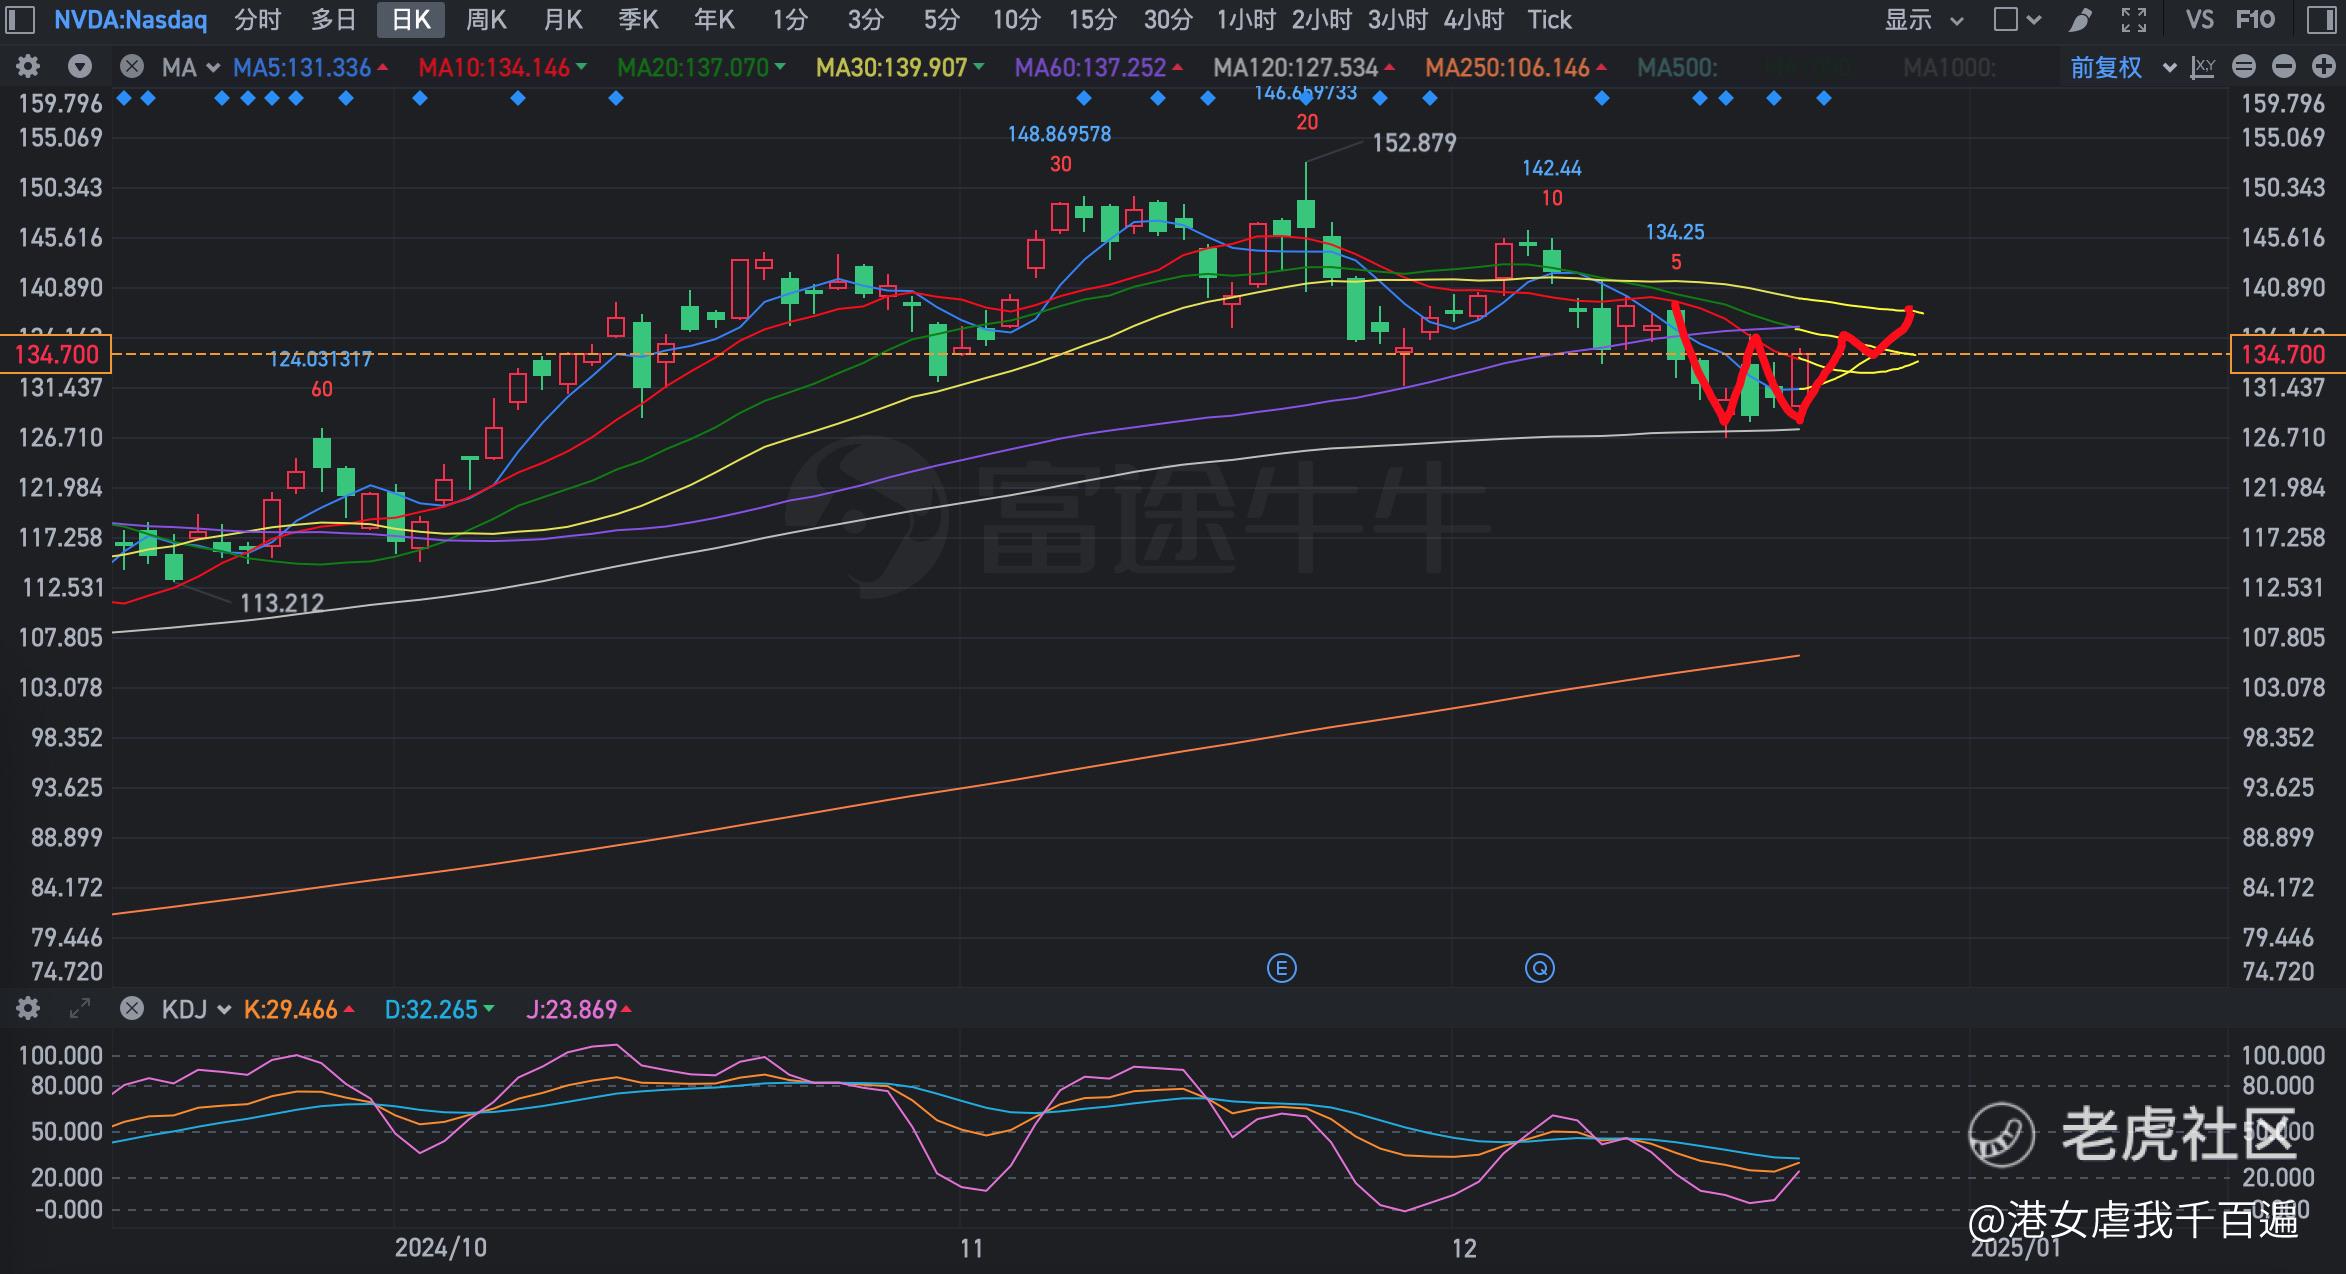Switch to 周K weekly chart tab
This screenshot has width=2346, height=1274.
(x=486, y=20)
